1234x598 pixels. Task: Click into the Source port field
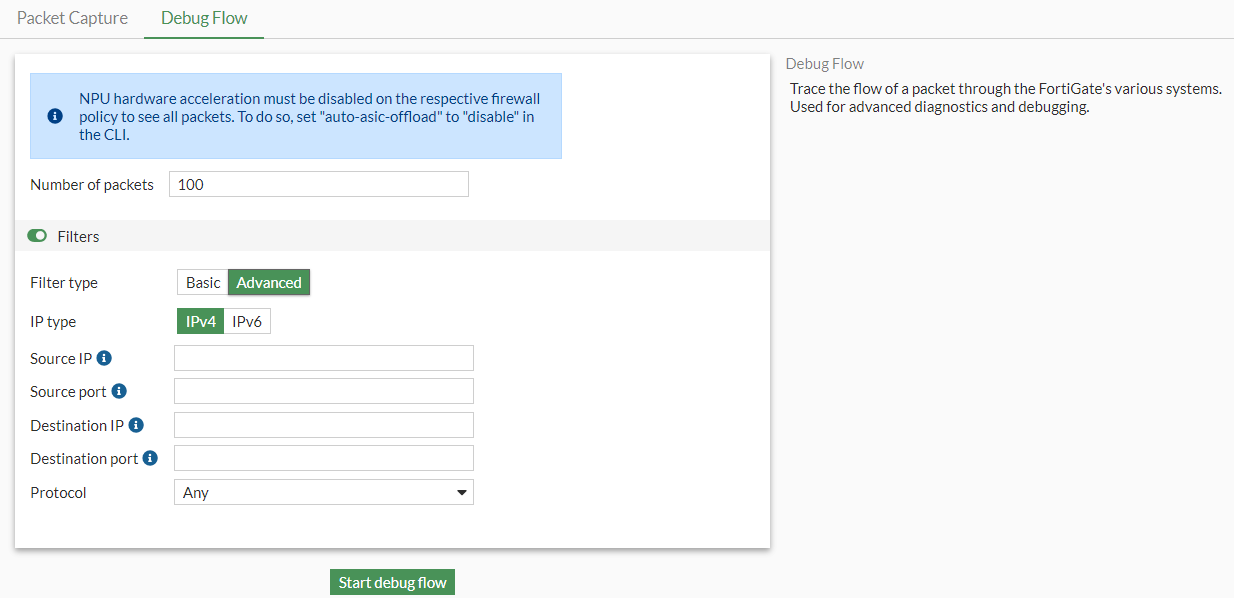click(323, 391)
